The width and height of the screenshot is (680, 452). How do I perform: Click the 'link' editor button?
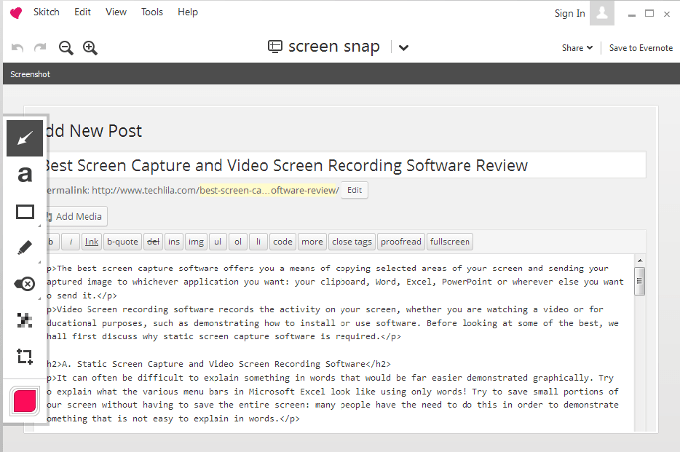(92, 242)
